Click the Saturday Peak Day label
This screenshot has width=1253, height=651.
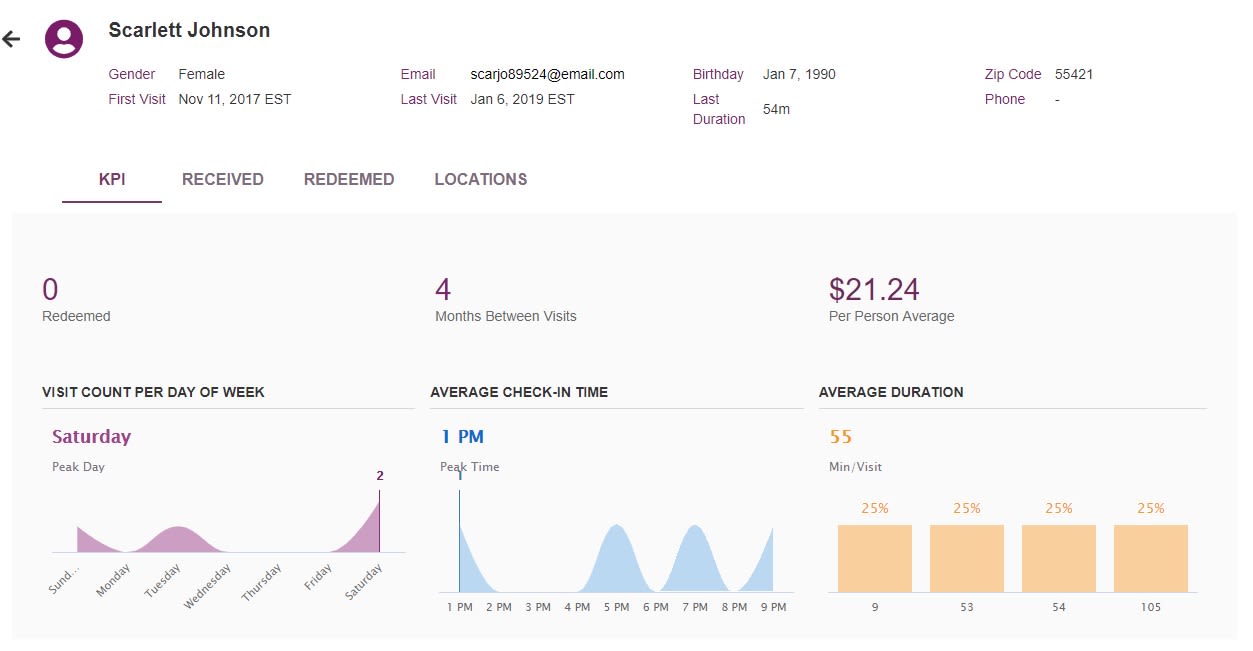[91, 437]
